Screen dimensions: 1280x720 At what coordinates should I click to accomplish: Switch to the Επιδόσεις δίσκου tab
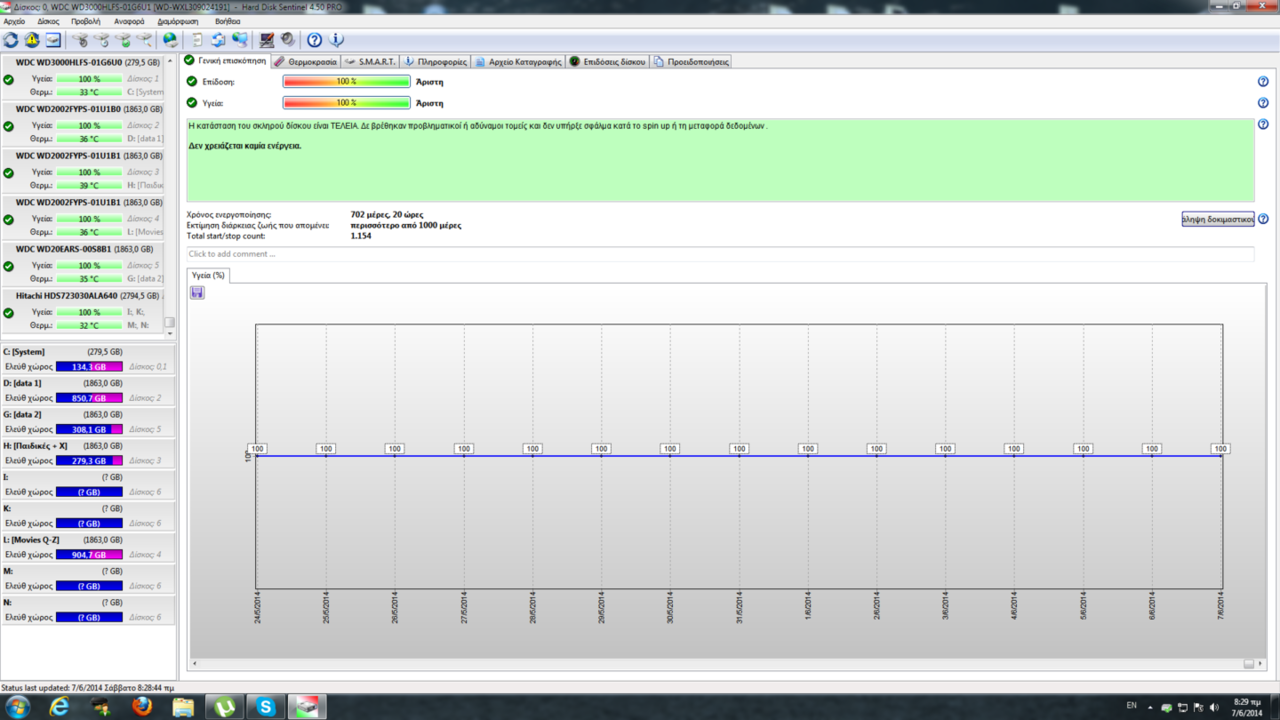(607, 61)
